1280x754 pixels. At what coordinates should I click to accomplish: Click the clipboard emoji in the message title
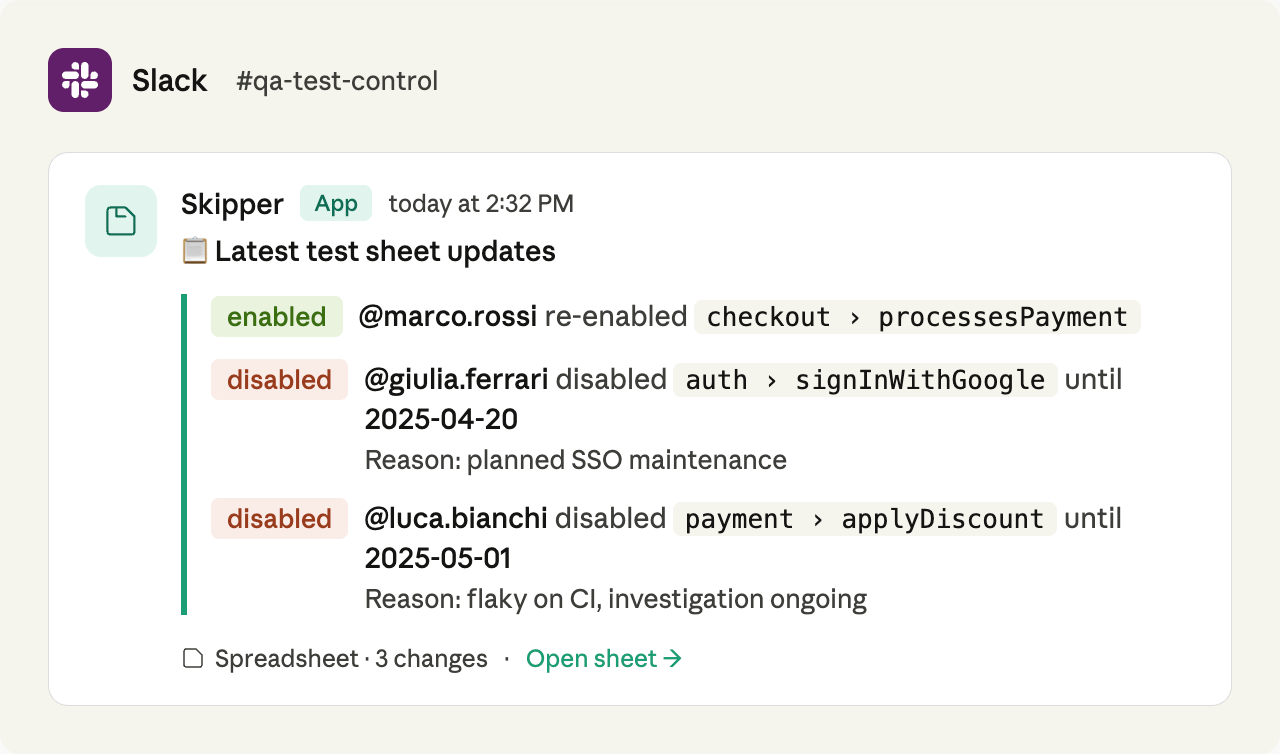click(x=195, y=251)
